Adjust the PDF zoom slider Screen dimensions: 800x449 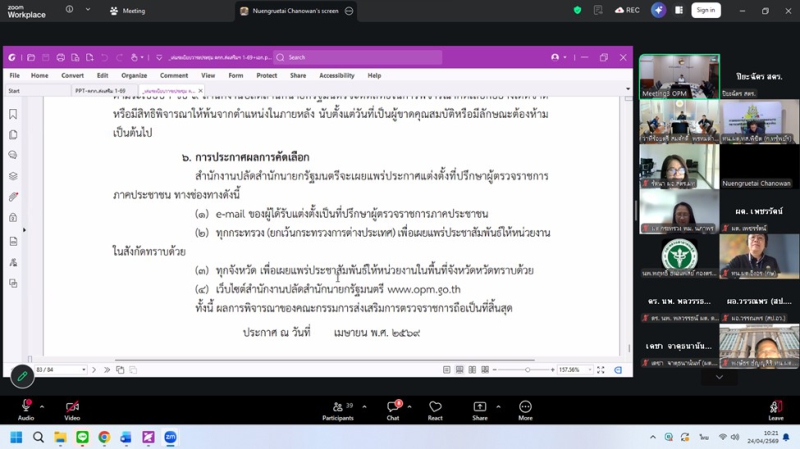527,370
